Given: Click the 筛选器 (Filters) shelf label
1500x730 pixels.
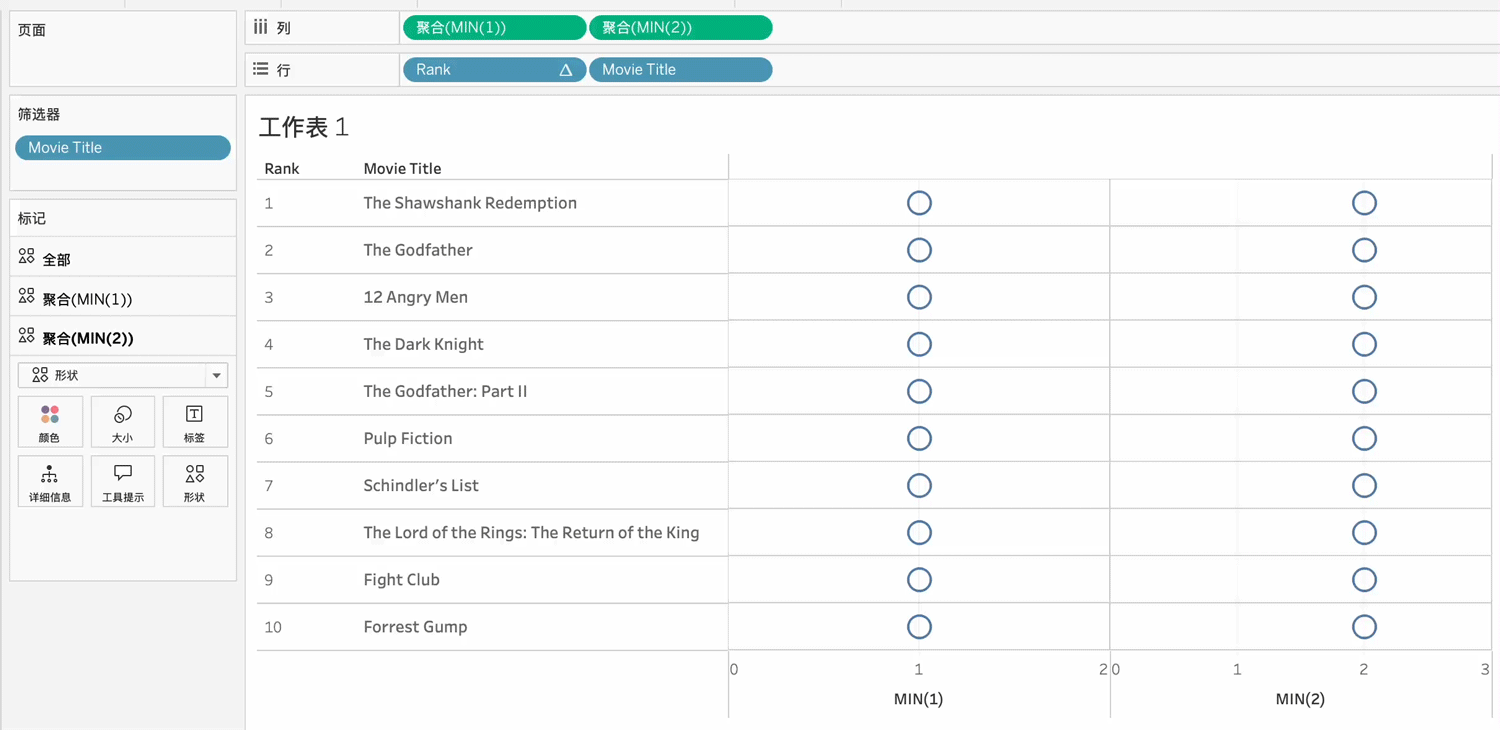Looking at the screenshot, I should pos(39,115).
